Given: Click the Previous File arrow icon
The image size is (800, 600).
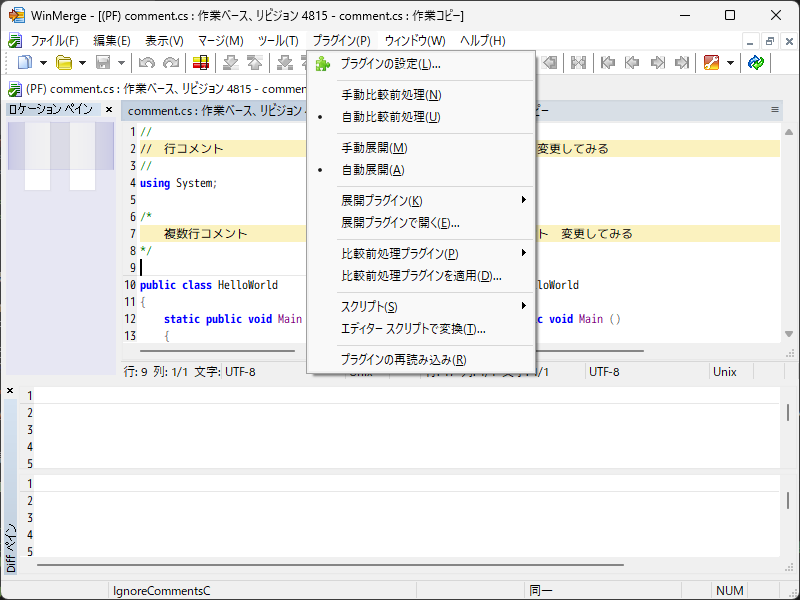Looking at the screenshot, I should (632, 63).
